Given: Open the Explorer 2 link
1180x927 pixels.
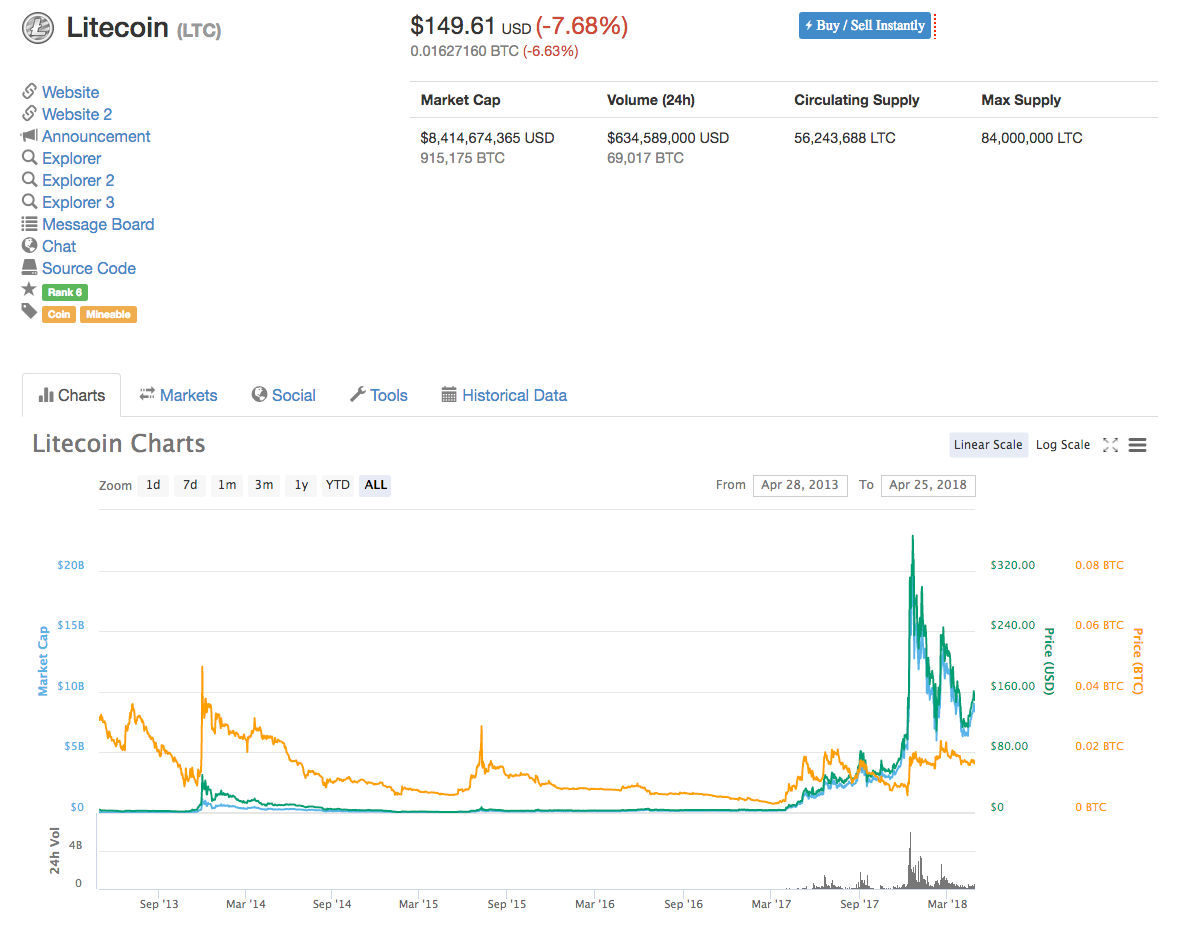Looking at the screenshot, I should click(x=78, y=180).
